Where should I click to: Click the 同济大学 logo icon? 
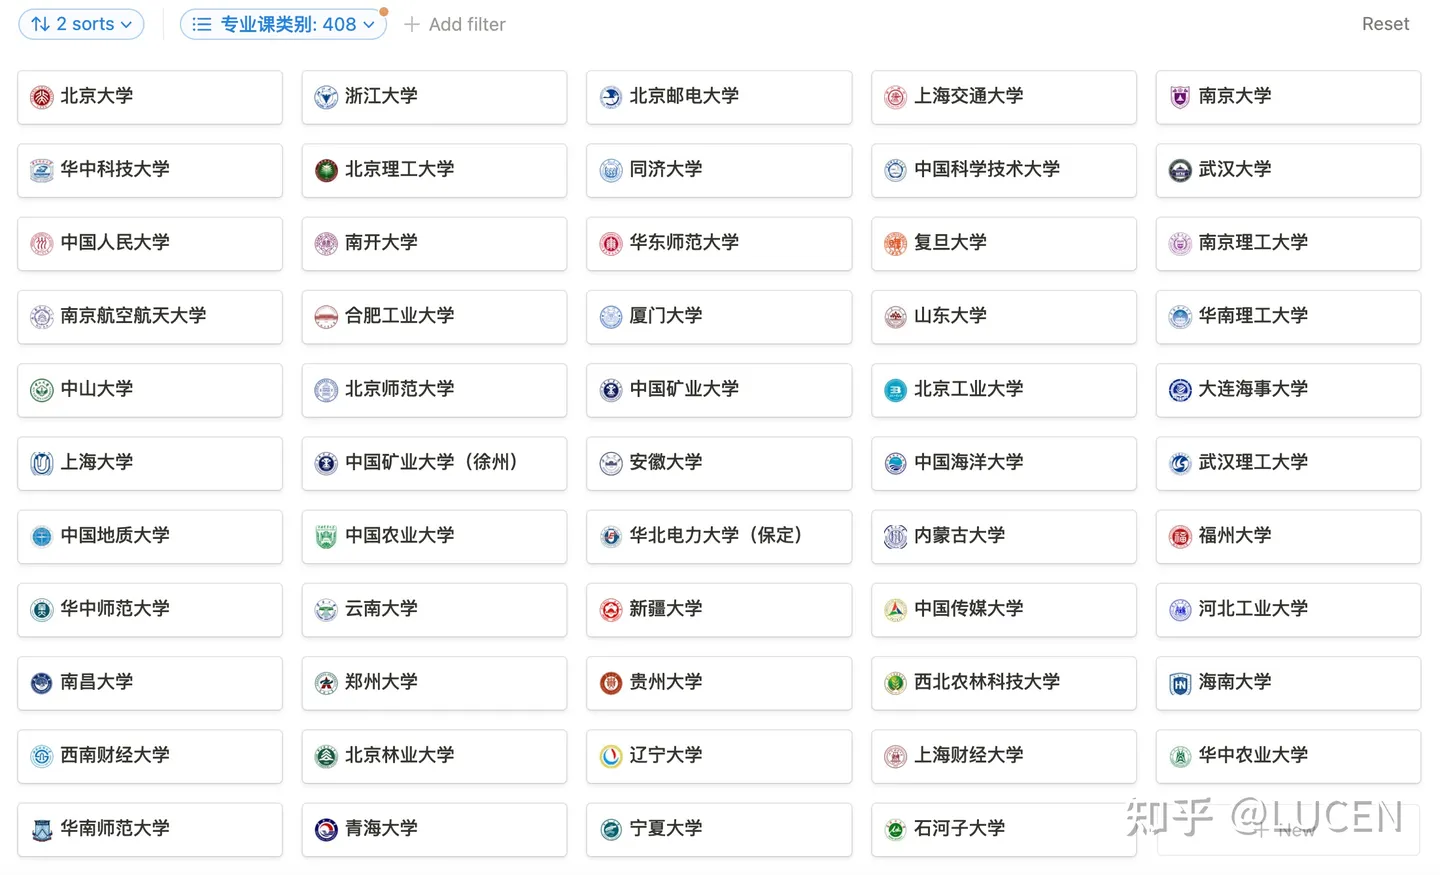coord(611,170)
